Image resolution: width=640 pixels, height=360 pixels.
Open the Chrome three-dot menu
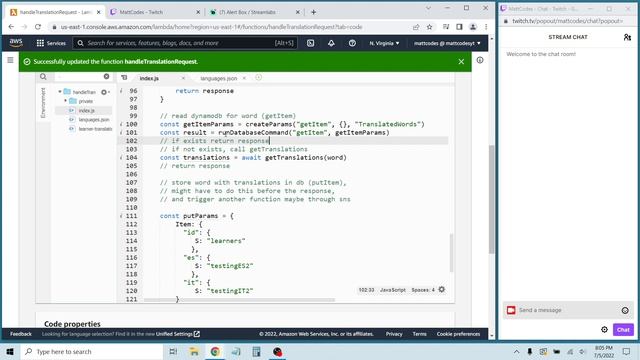[x=486, y=27]
